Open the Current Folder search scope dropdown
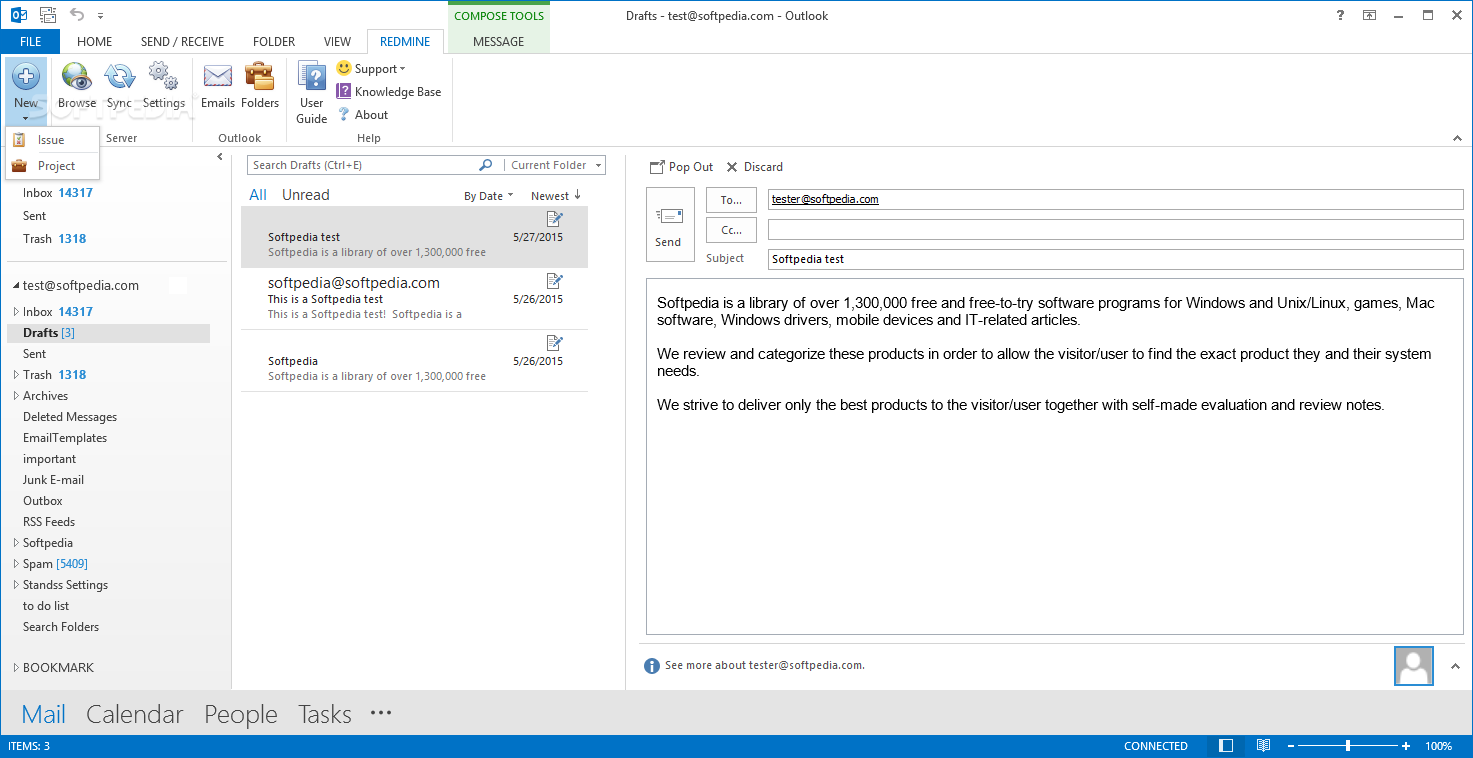 555,165
